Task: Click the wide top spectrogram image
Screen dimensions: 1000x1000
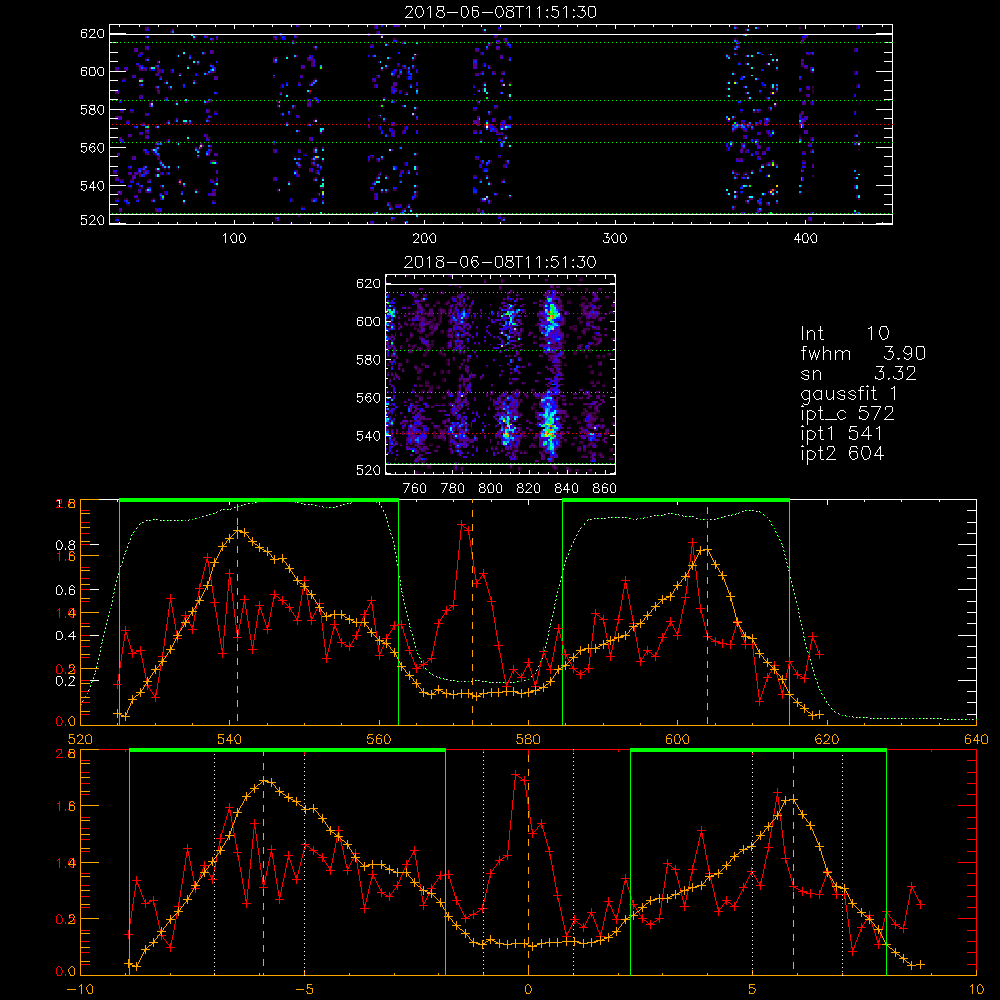Action: point(501,124)
